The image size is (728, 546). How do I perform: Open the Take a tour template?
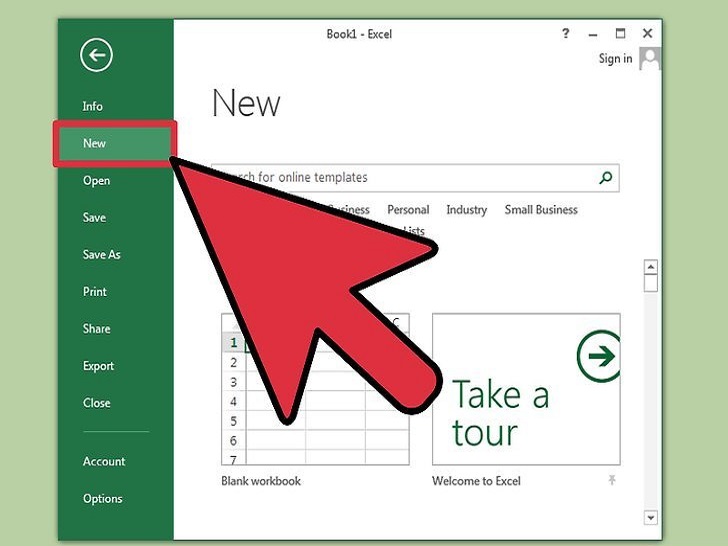[x=526, y=389]
